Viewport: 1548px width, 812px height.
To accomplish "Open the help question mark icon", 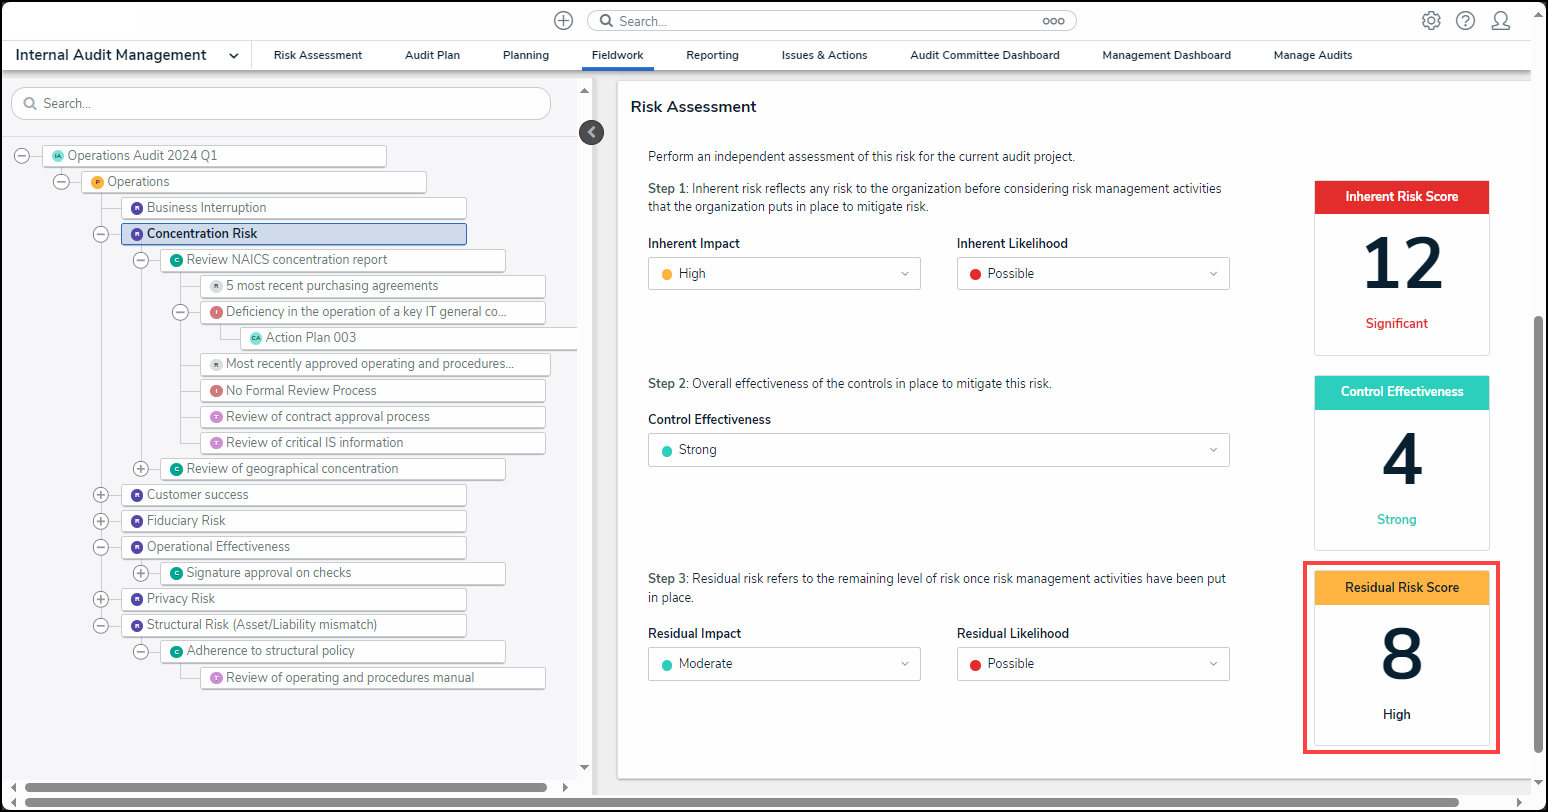I will [x=1465, y=21].
